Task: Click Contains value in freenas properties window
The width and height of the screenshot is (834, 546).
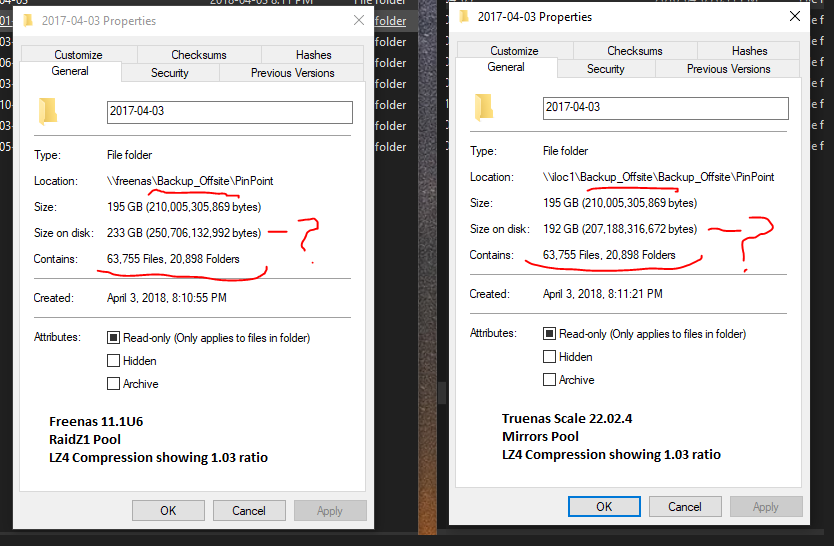Action: tap(173, 259)
